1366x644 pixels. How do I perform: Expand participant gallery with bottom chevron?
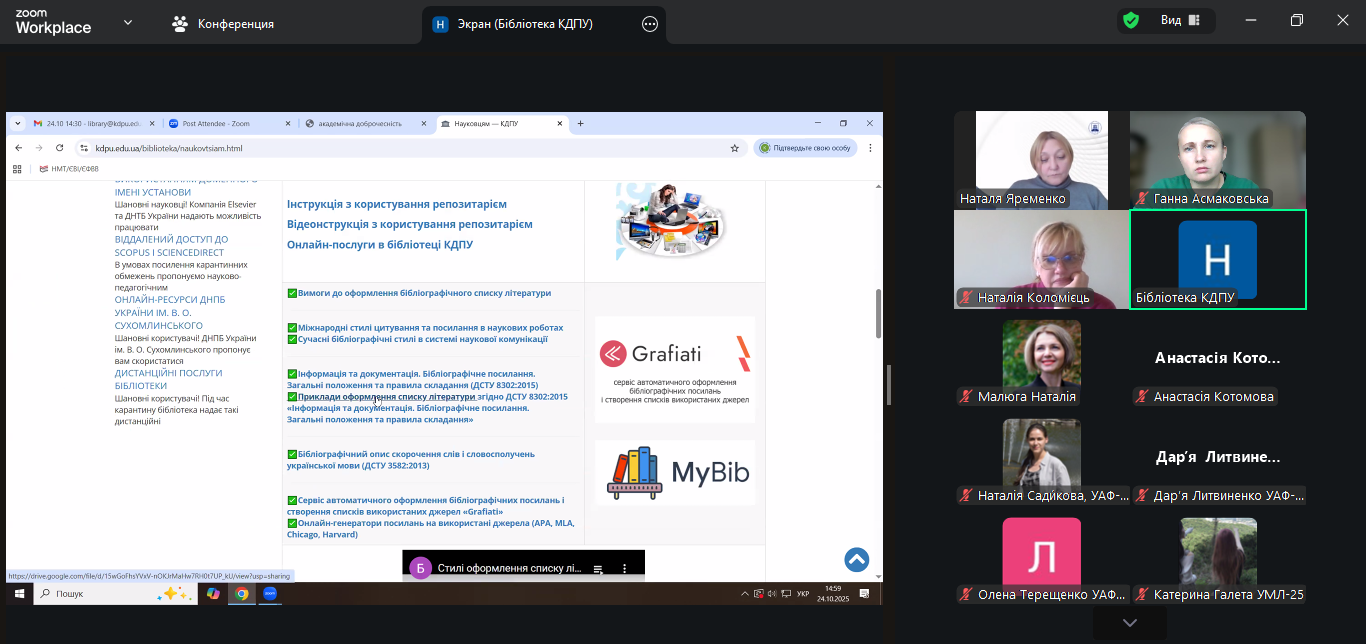[x=1129, y=623]
